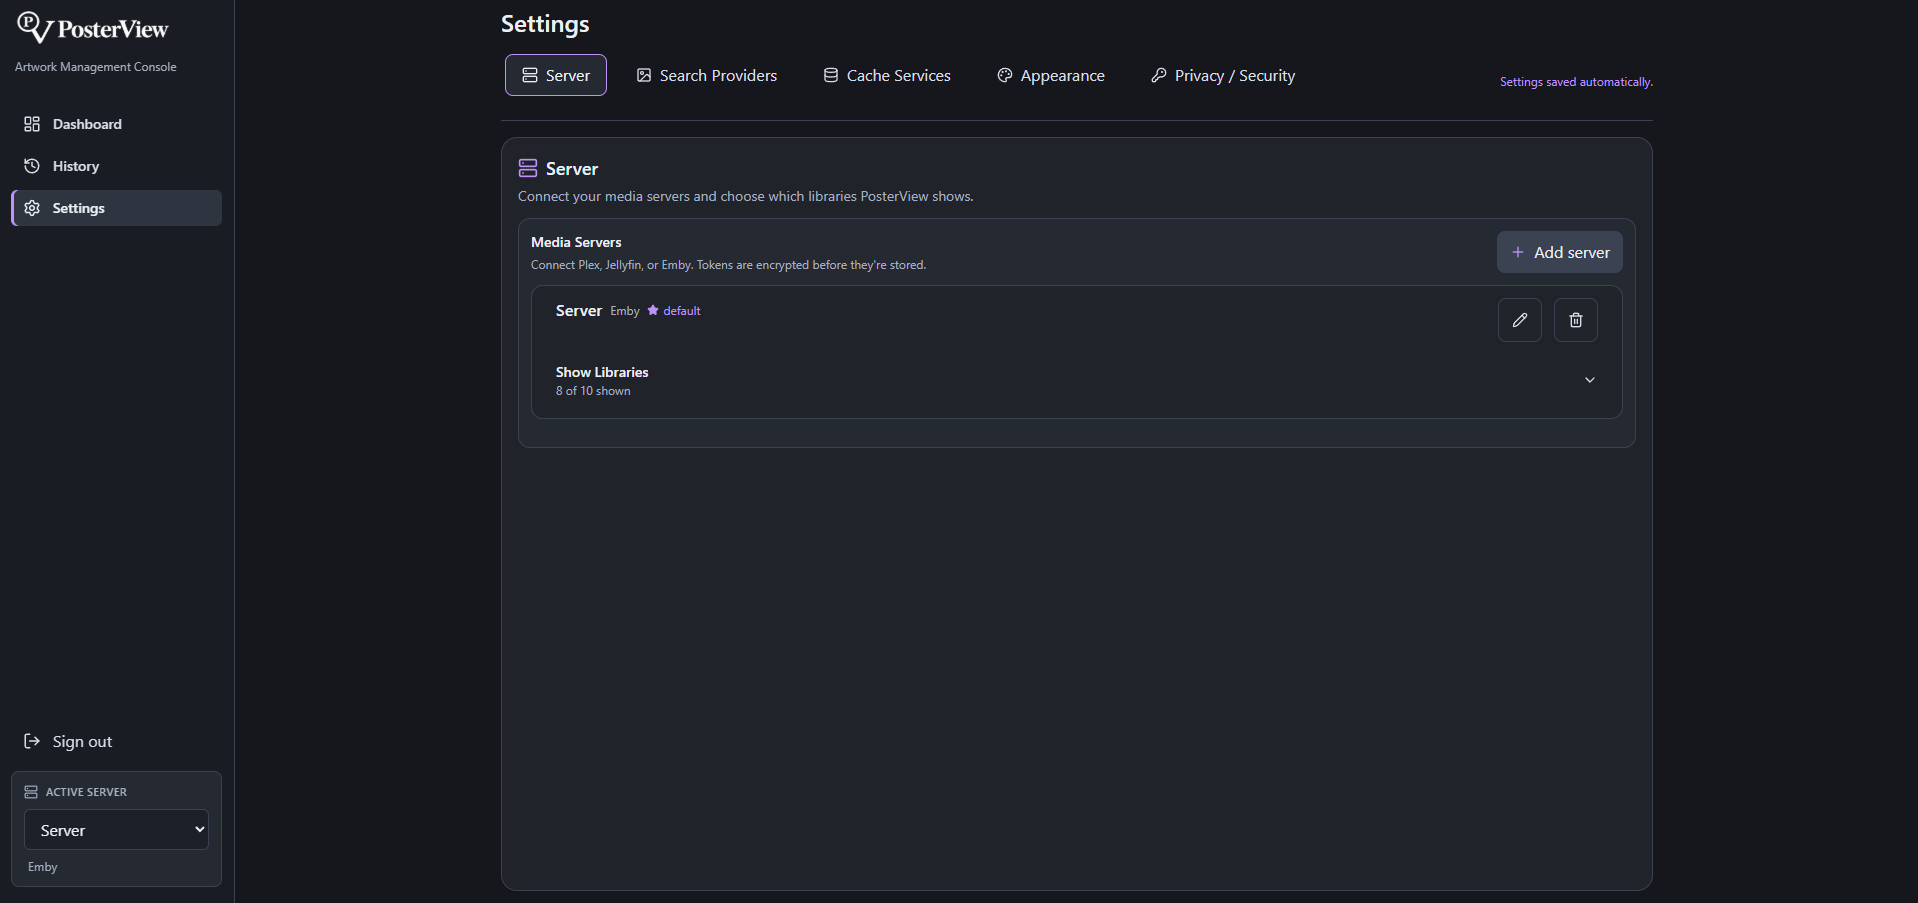Click the 'Media Servers' heading
1918x903 pixels.
tap(576, 242)
